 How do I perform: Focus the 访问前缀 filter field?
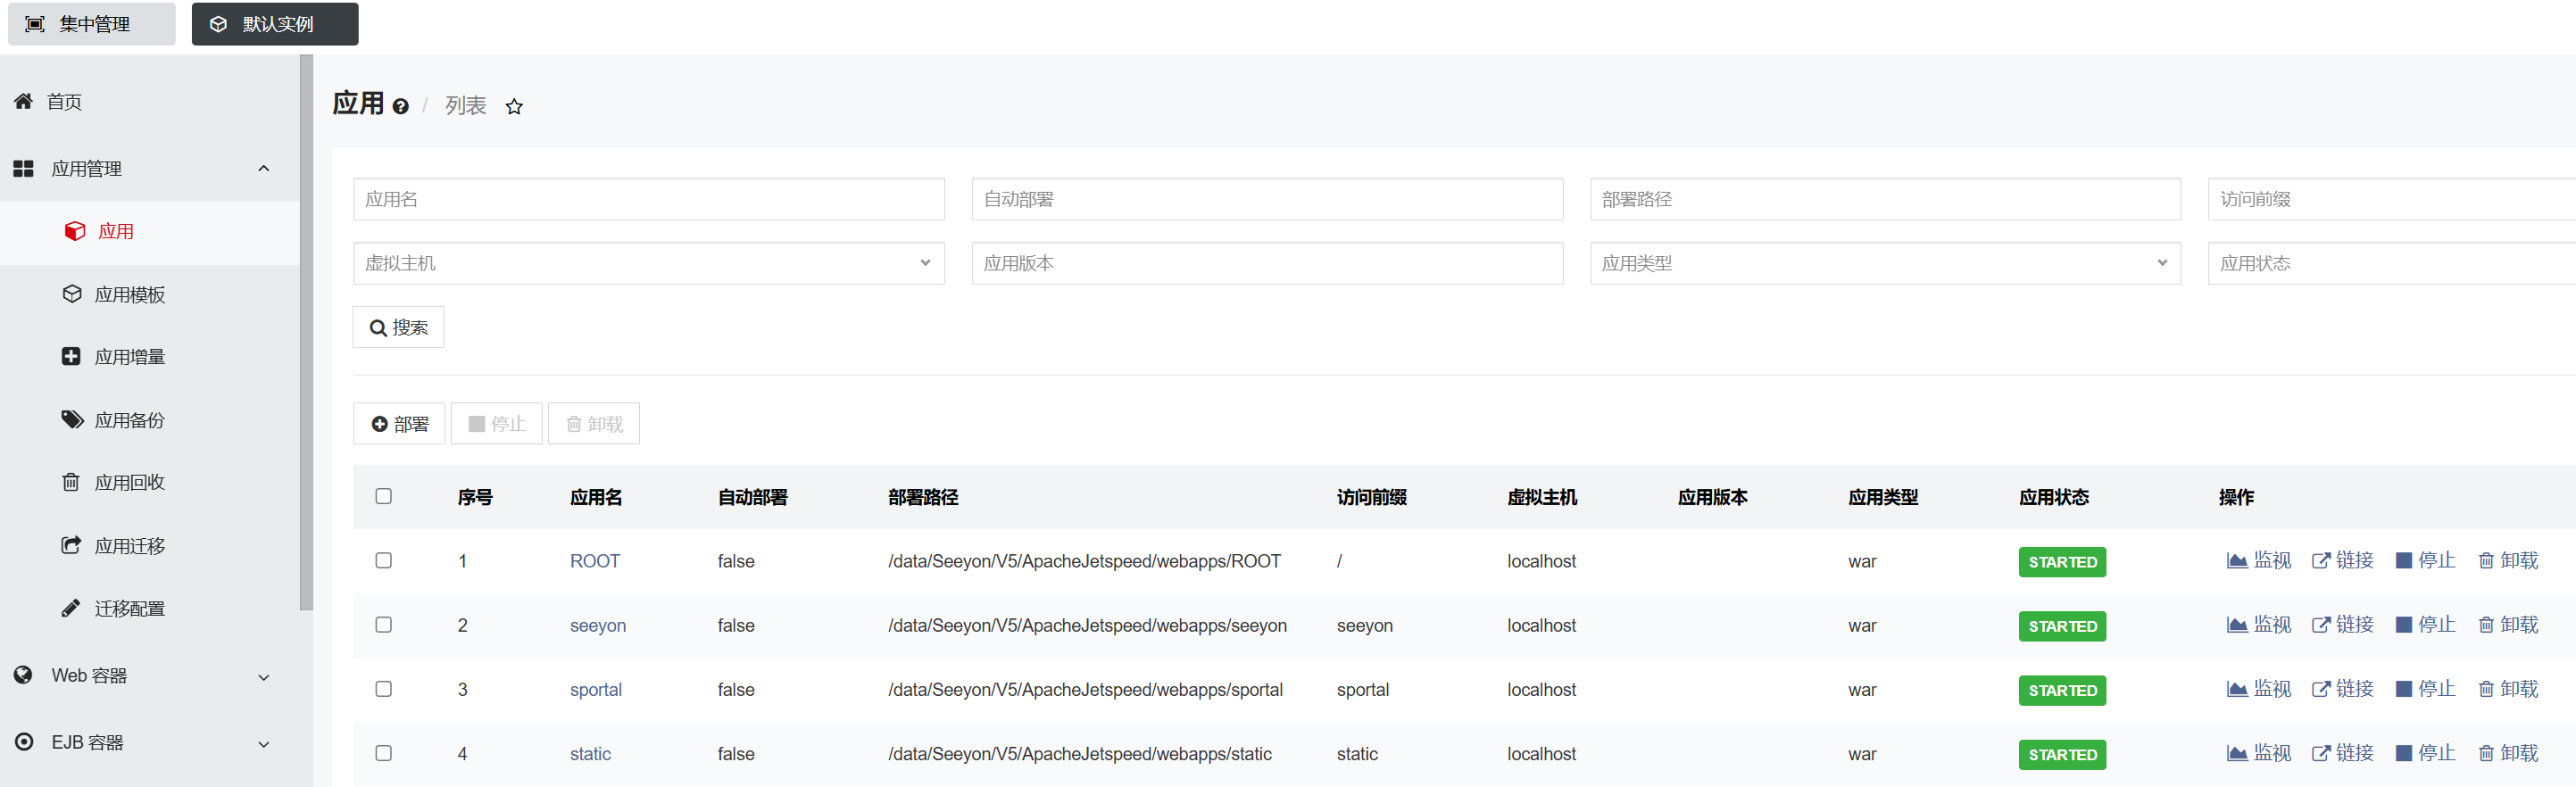point(2392,199)
